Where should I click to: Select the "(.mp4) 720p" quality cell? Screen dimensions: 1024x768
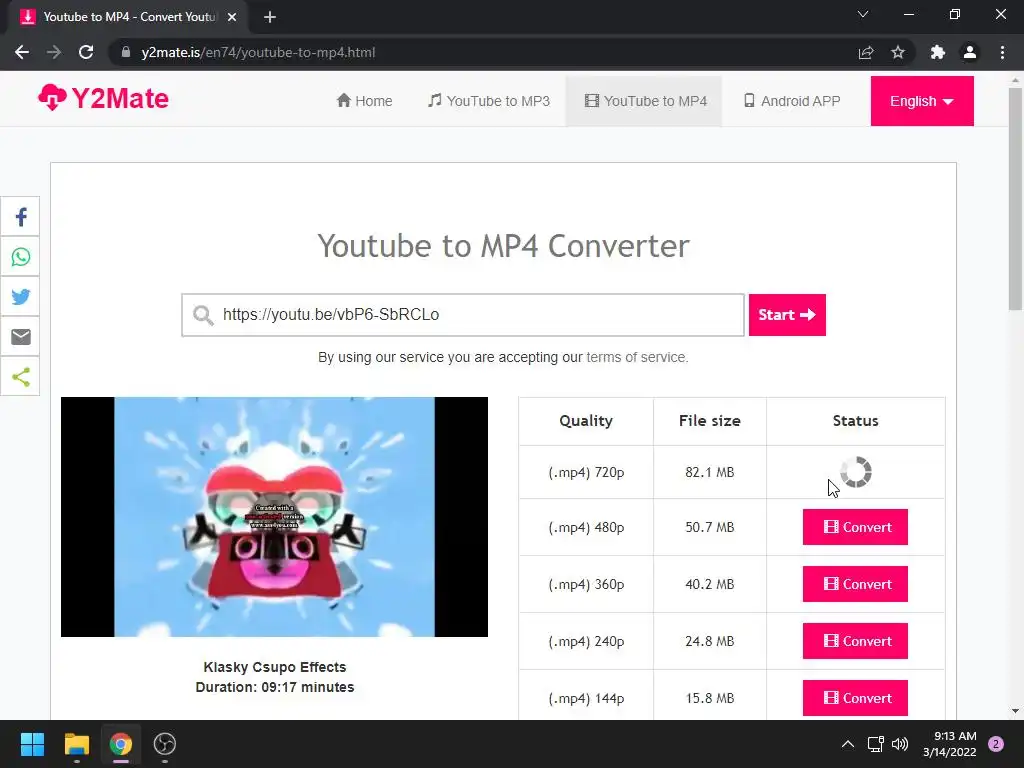click(586, 472)
